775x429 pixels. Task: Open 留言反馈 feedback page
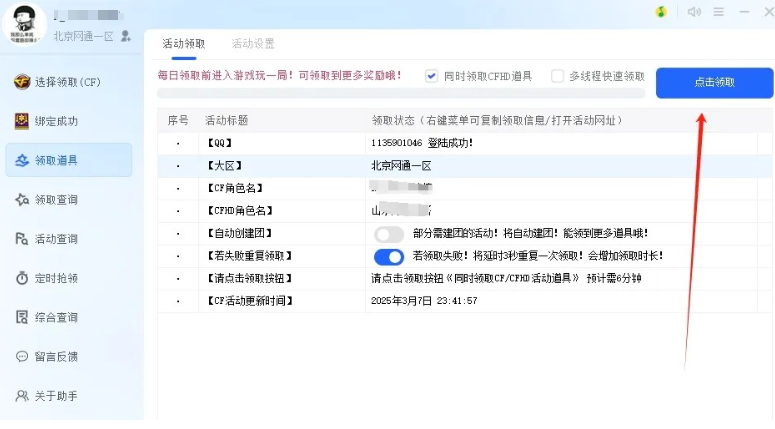(x=56, y=356)
